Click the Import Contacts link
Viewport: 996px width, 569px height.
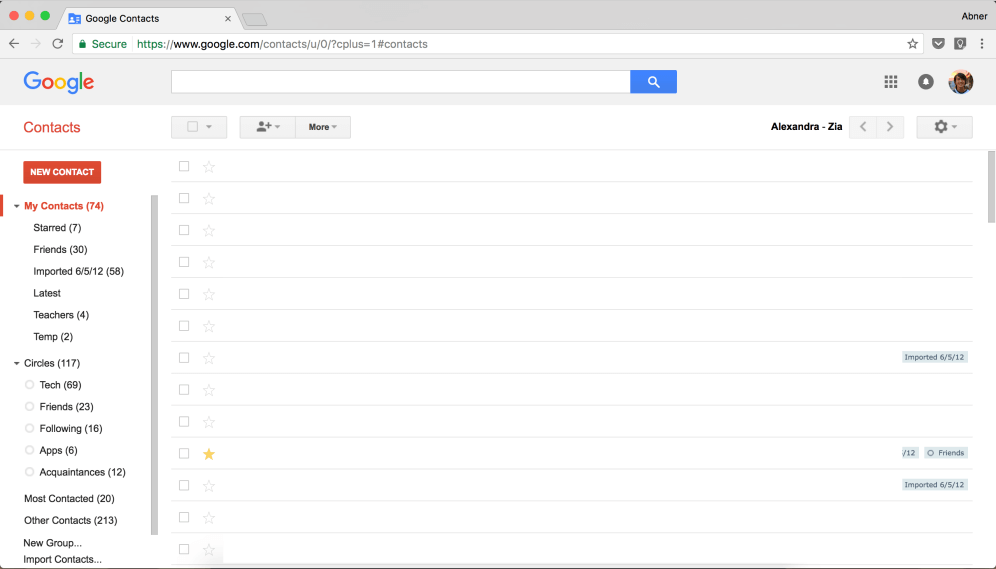(63, 560)
